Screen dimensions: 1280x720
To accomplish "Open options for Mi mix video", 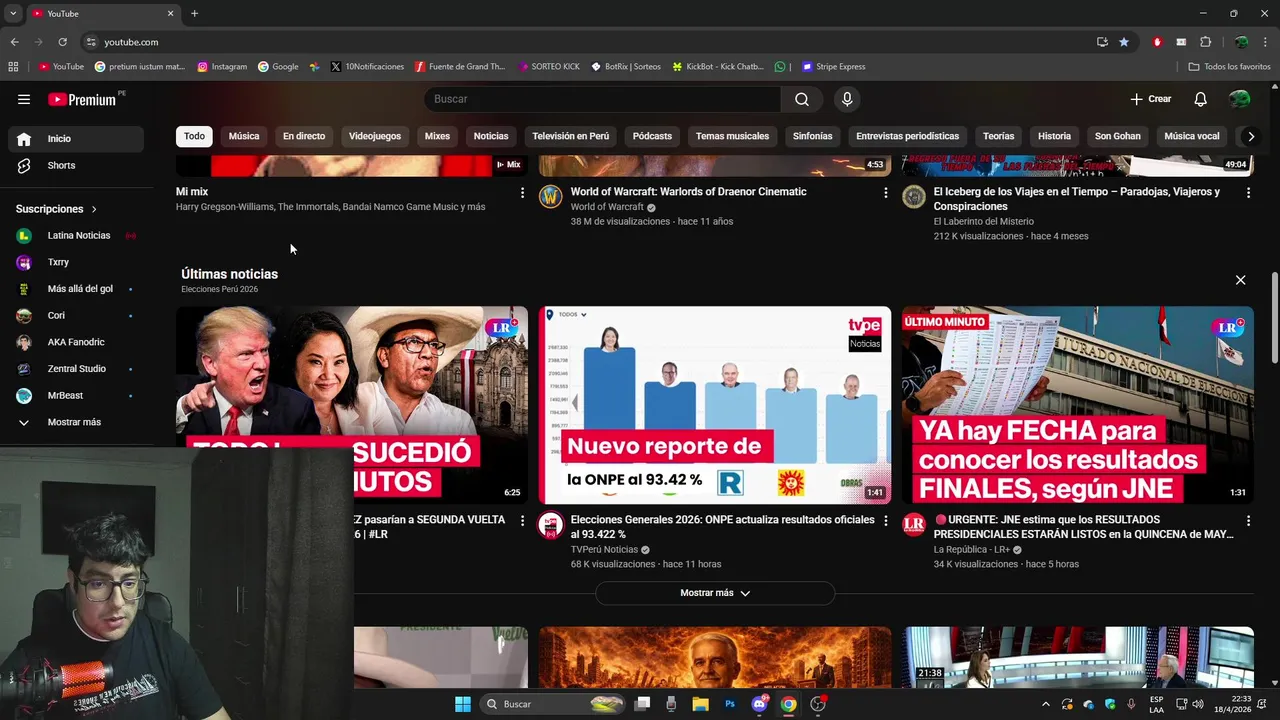I will [x=522, y=192].
